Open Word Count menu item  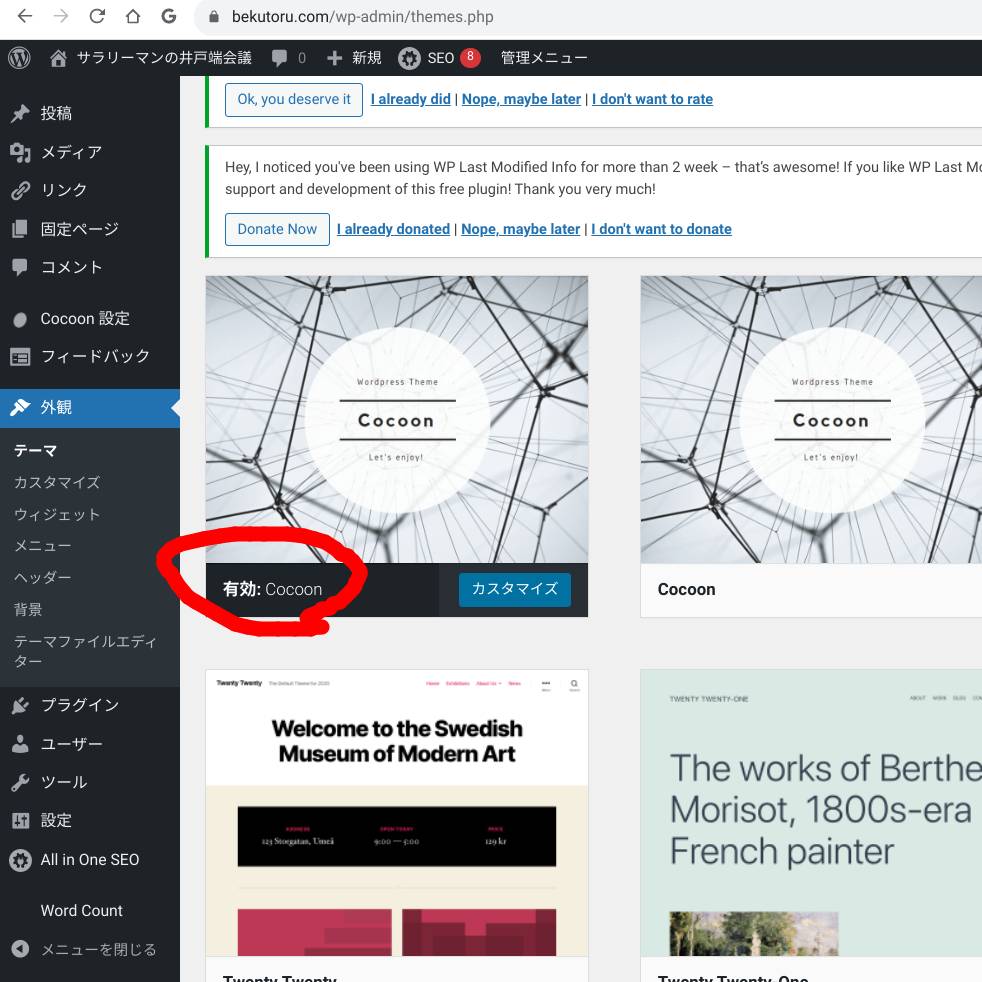coord(81,911)
